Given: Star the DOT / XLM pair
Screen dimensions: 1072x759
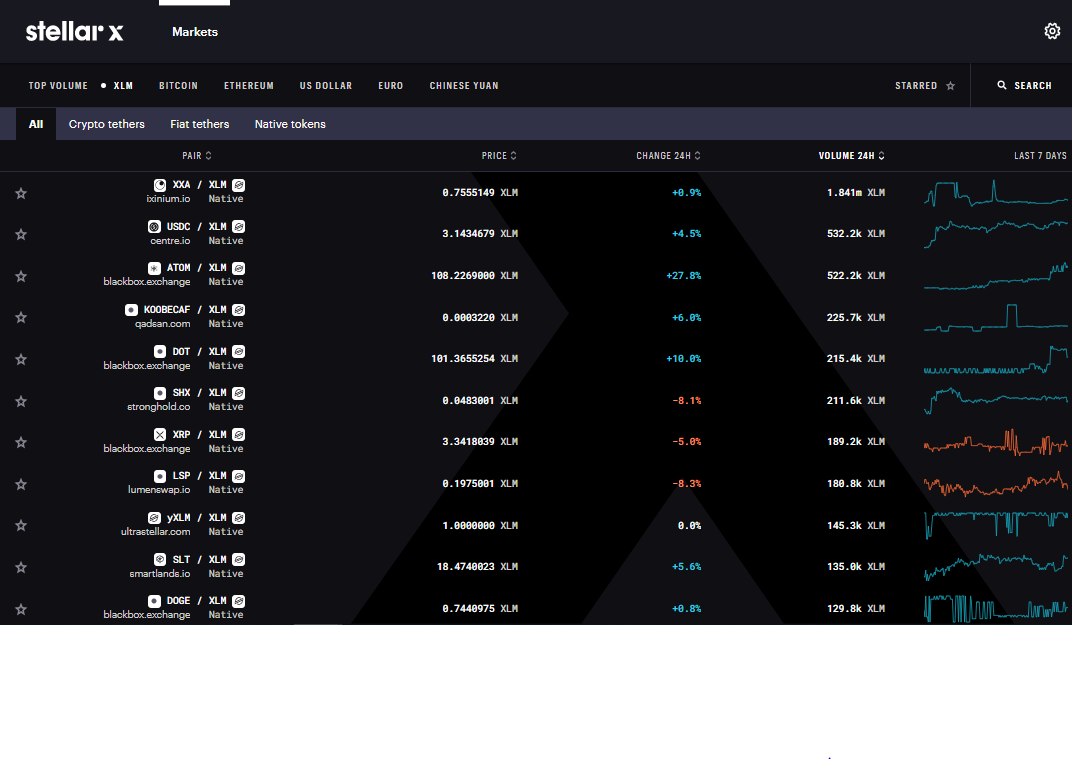Looking at the screenshot, I should [x=21, y=359].
